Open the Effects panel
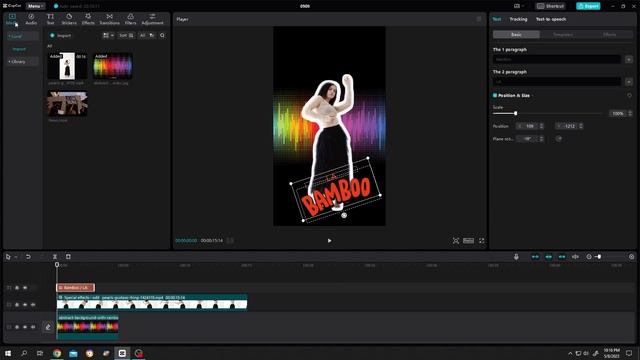Screen dimensions: 640x360 (x=88, y=19)
